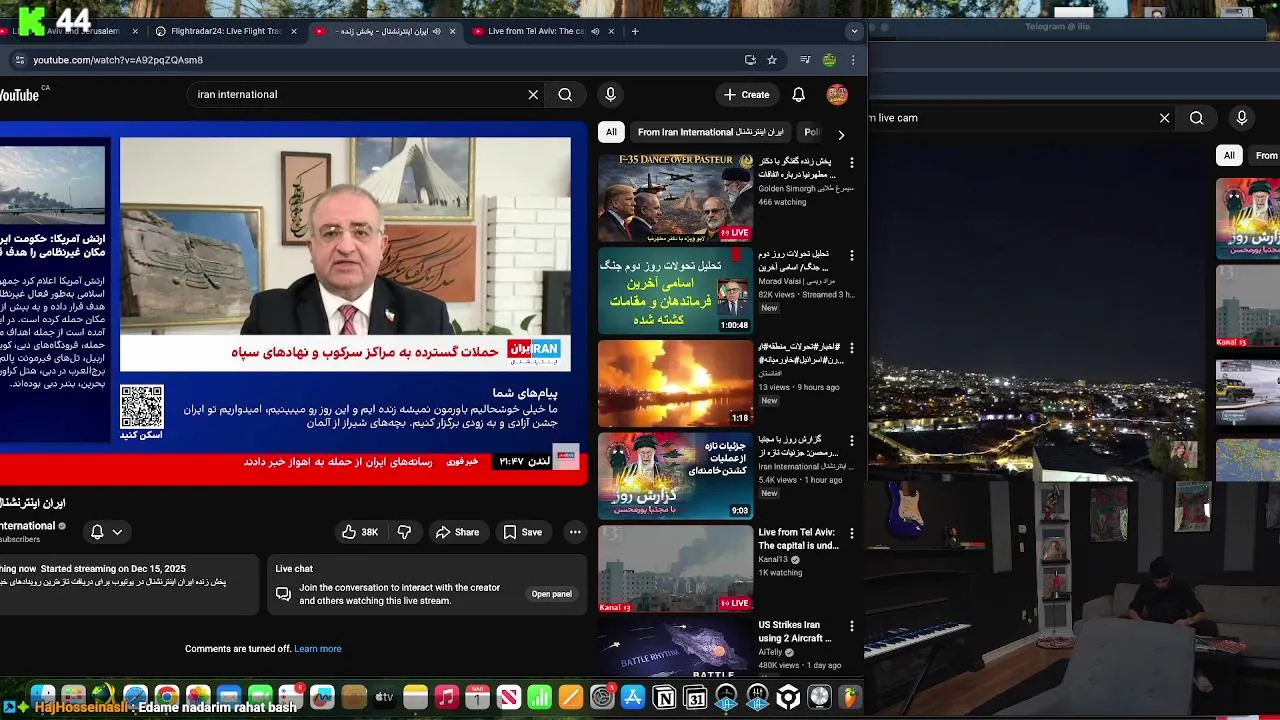Open the YouTube account avatar menu
1280x720 pixels.
coord(837,94)
